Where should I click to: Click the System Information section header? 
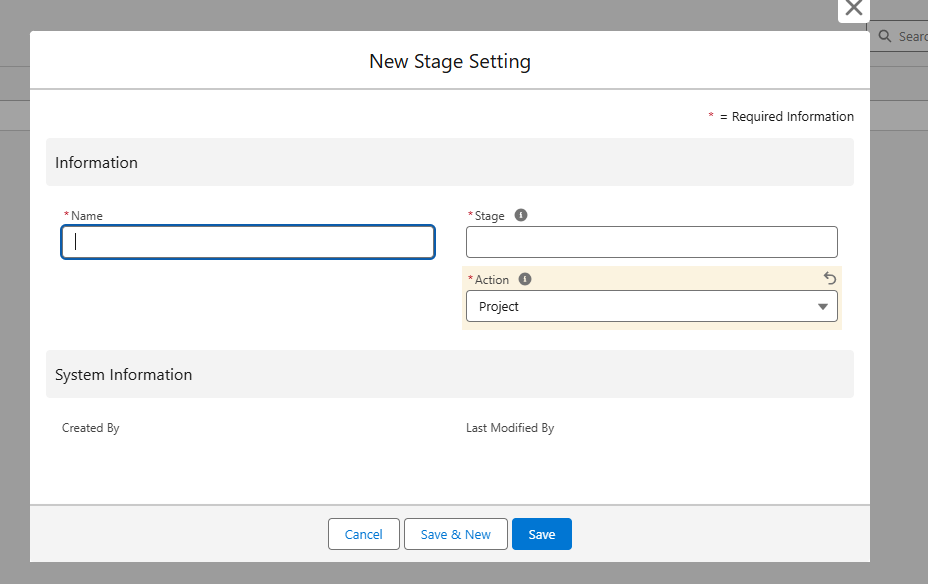coord(124,374)
